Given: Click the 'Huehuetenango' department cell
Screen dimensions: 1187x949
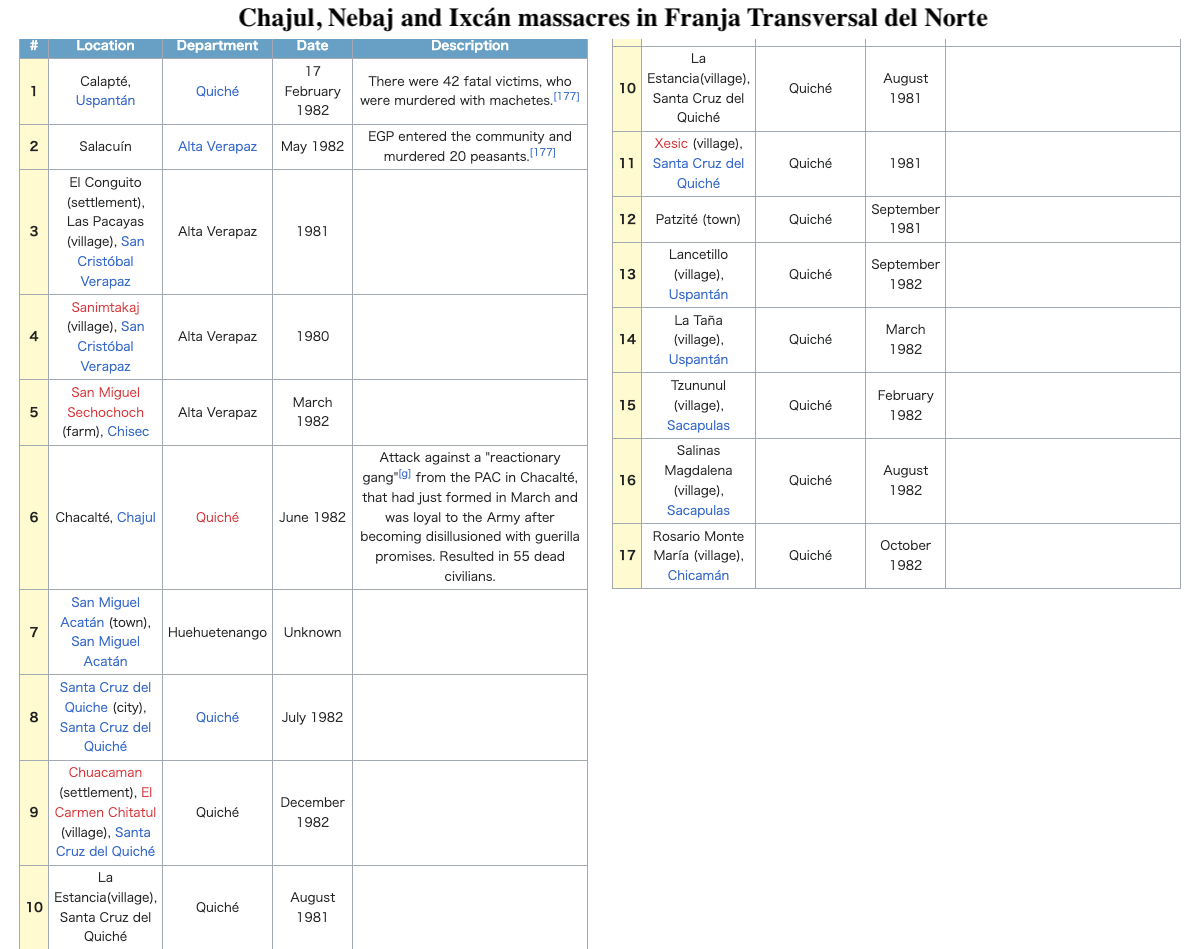Looking at the screenshot, I should (217, 633).
